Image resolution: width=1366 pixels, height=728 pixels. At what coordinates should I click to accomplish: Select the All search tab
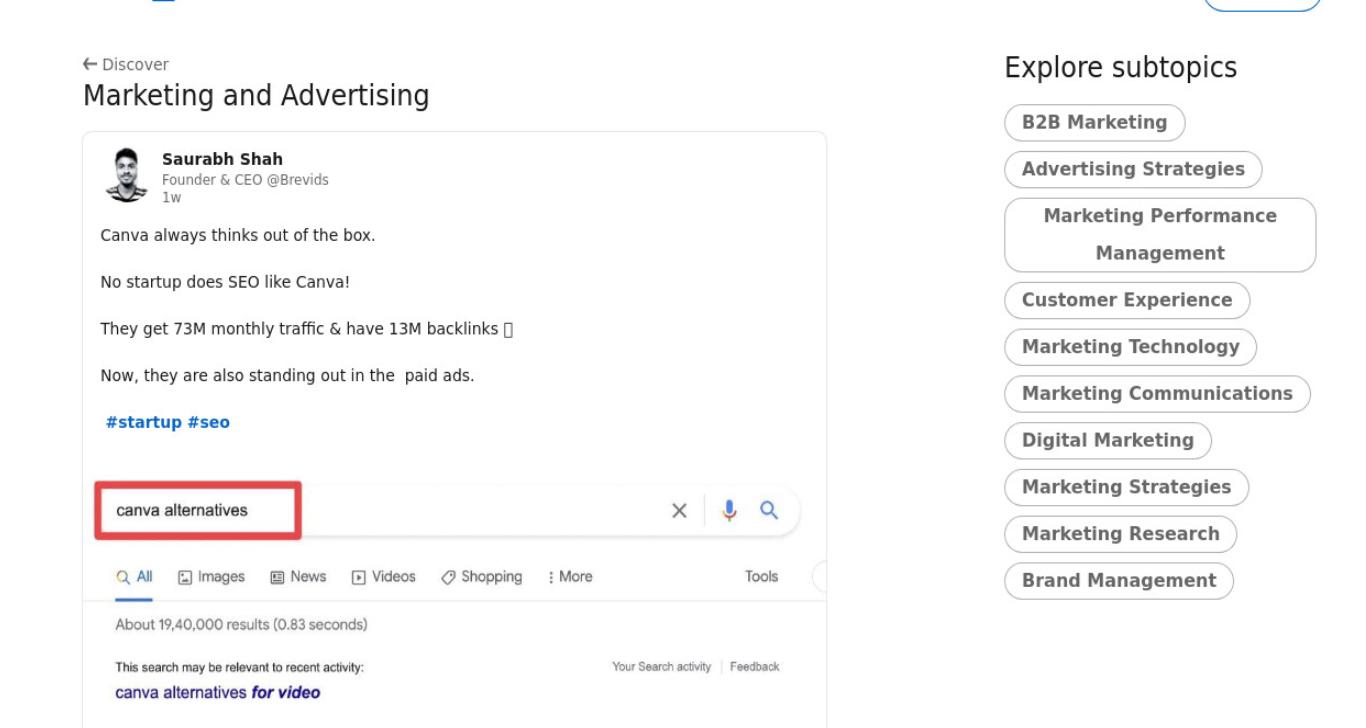pos(134,577)
